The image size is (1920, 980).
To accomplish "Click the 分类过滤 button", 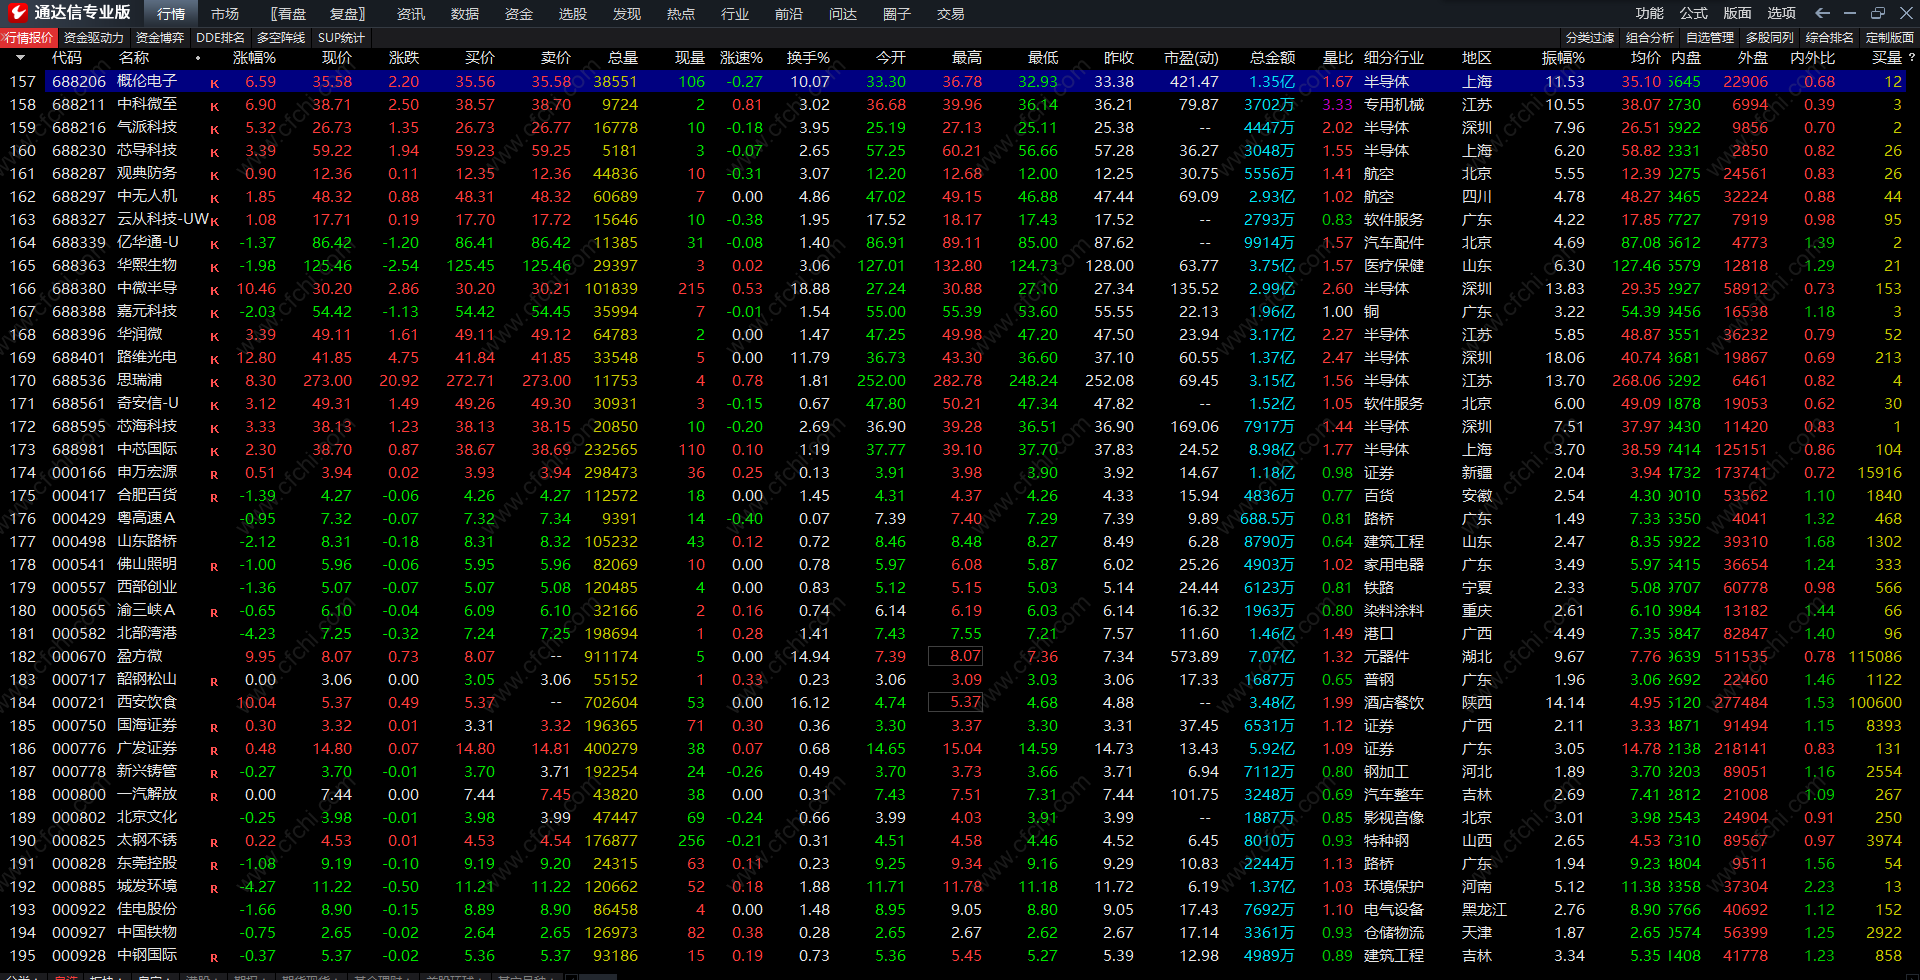I will coord(1590,38).
